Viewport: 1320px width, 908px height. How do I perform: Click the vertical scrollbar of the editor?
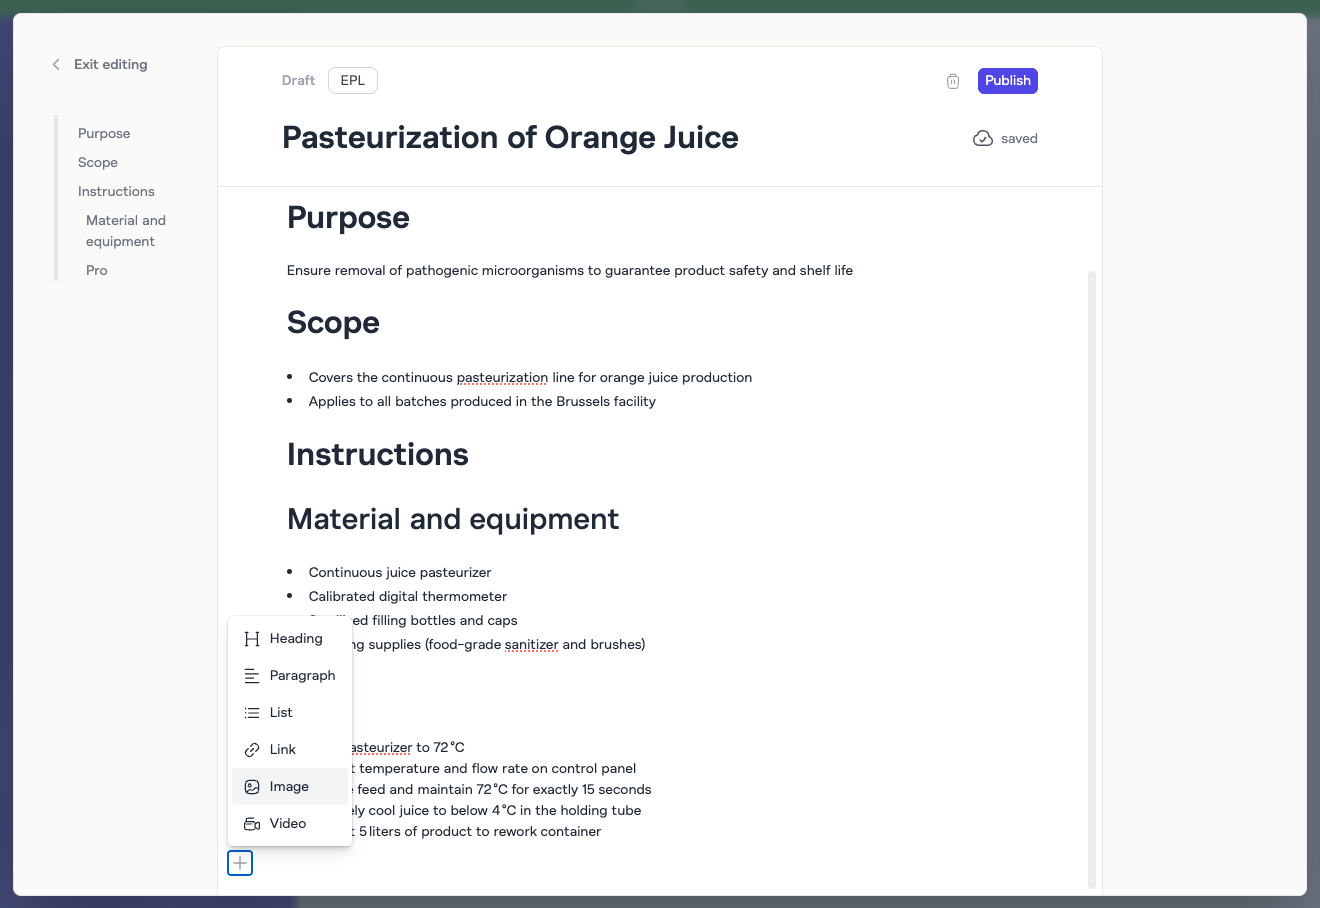point(1092,578)
